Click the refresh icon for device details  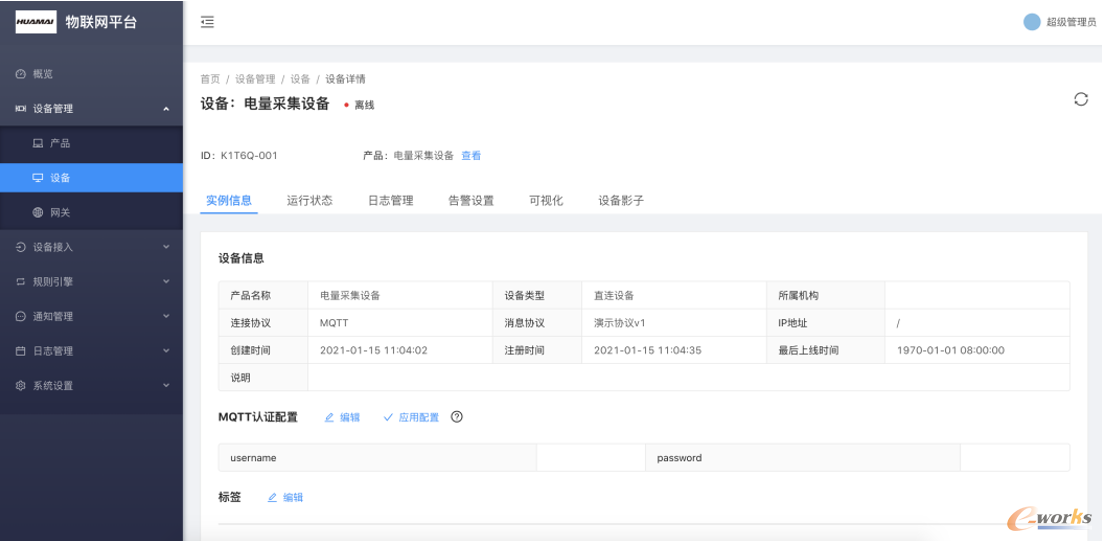[1081, 99]
